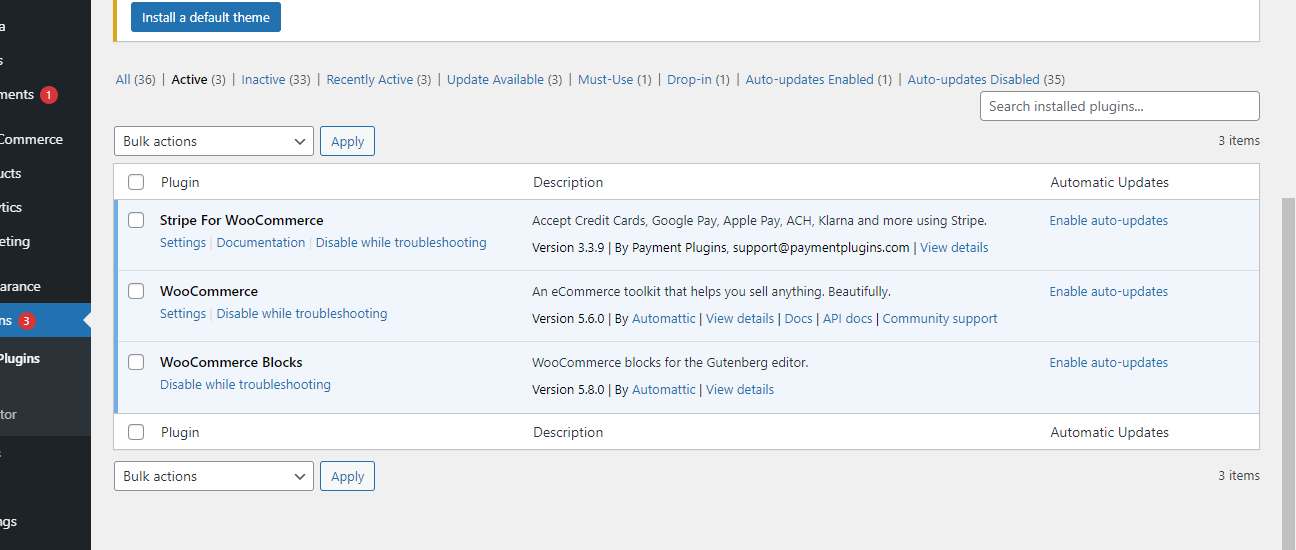1296x550 pixels.
Task: Open the bottom Bulk actions dropdown
Action: 214,476
